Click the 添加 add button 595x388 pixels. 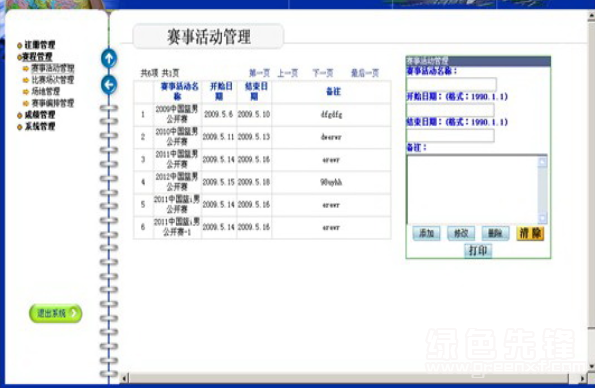tap(426, 233)
